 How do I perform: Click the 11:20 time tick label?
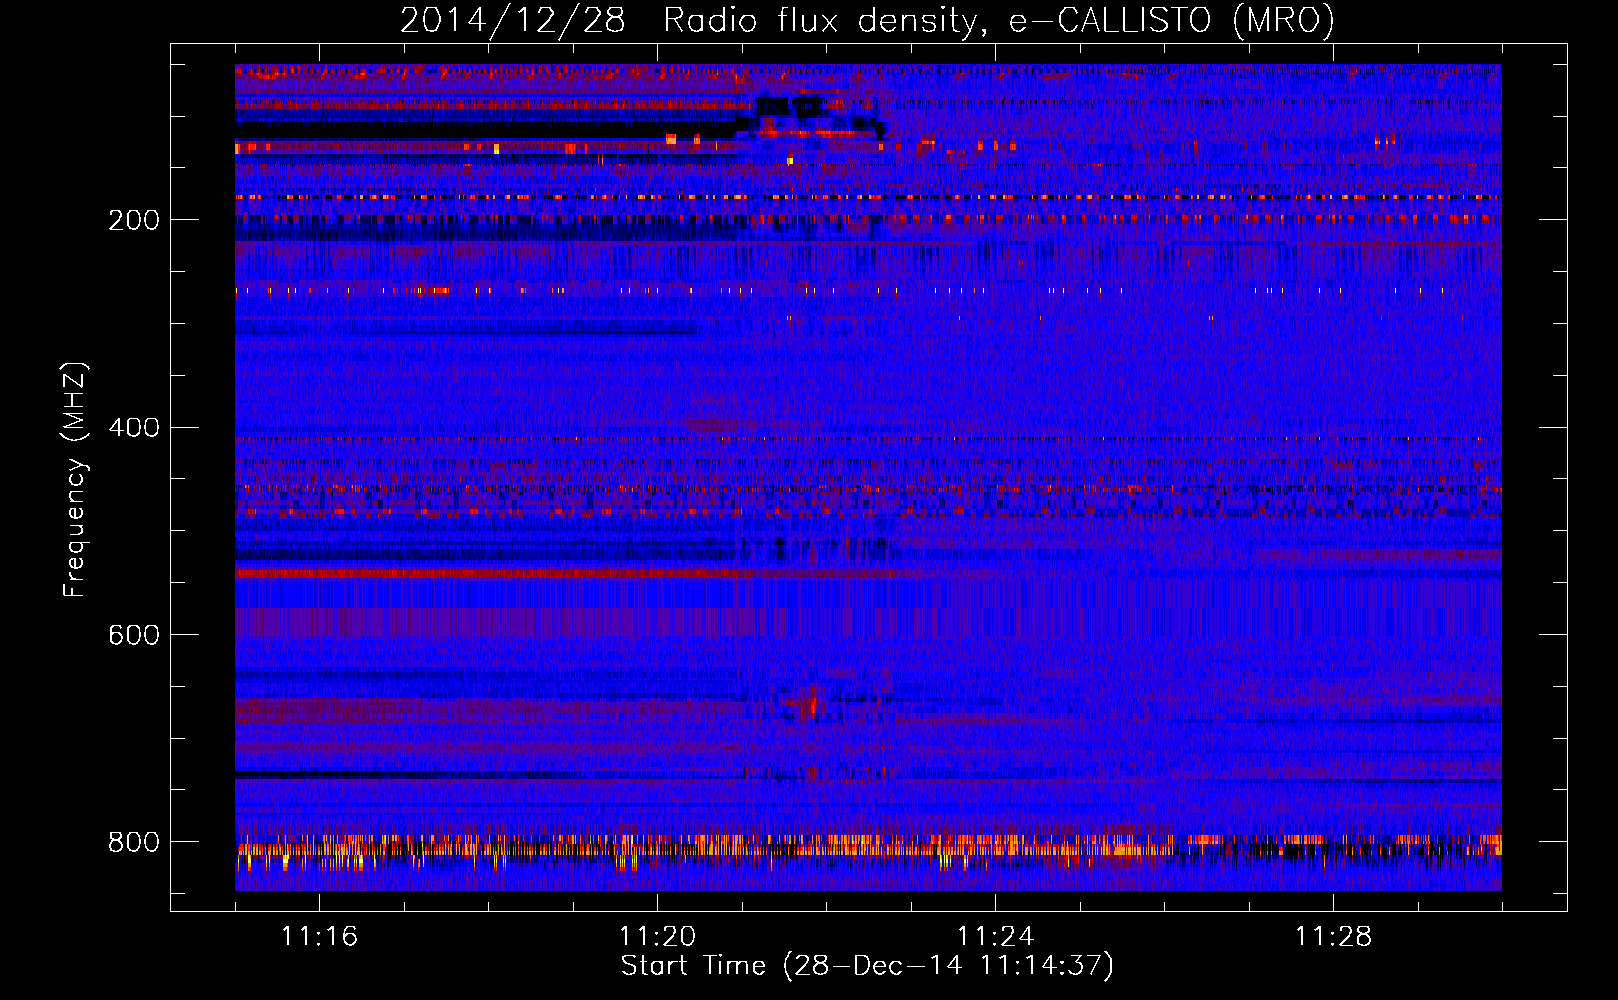click(657, 936)
